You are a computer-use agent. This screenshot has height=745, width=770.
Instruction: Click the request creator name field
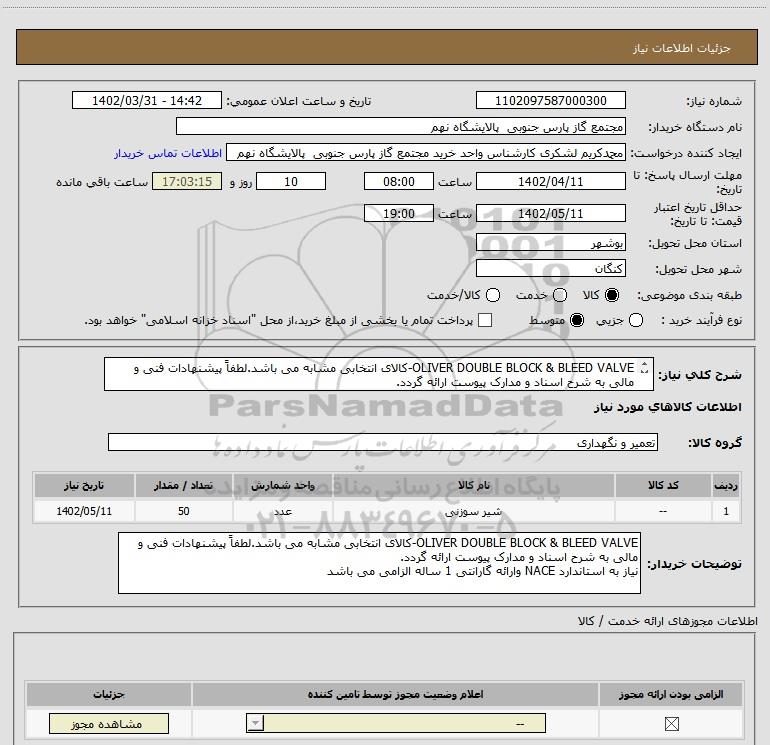pos(426,153)
